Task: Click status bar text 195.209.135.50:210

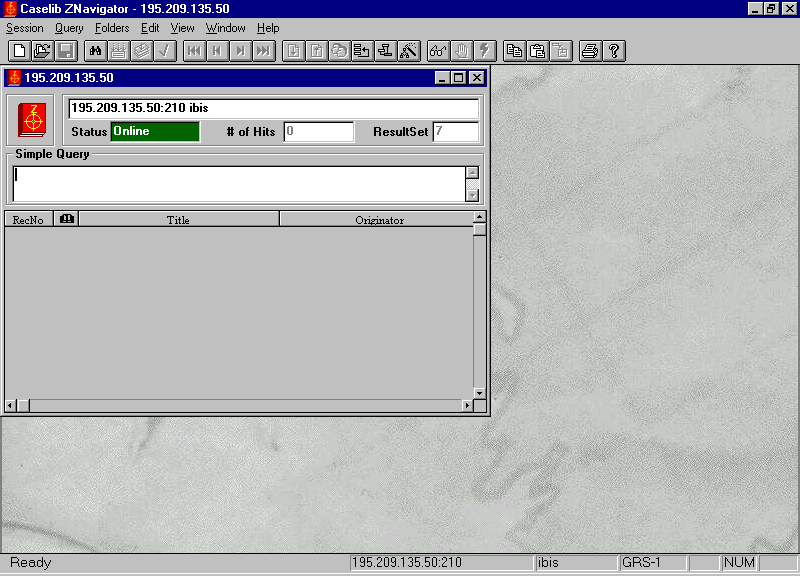Action: [407, 563]
